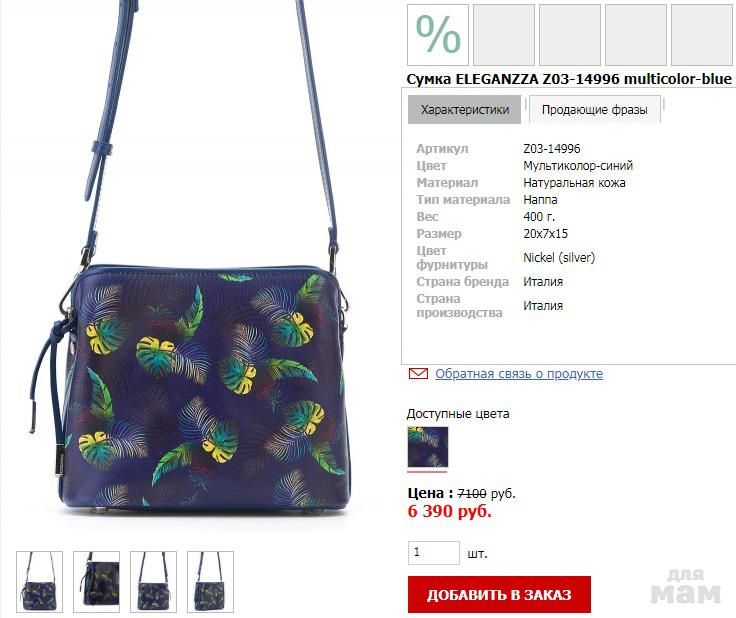Screen dimensions: 736x618
Task: Click the ДОБАВИТЬ В ЗАКАЗ button
Action: (499, 595)
